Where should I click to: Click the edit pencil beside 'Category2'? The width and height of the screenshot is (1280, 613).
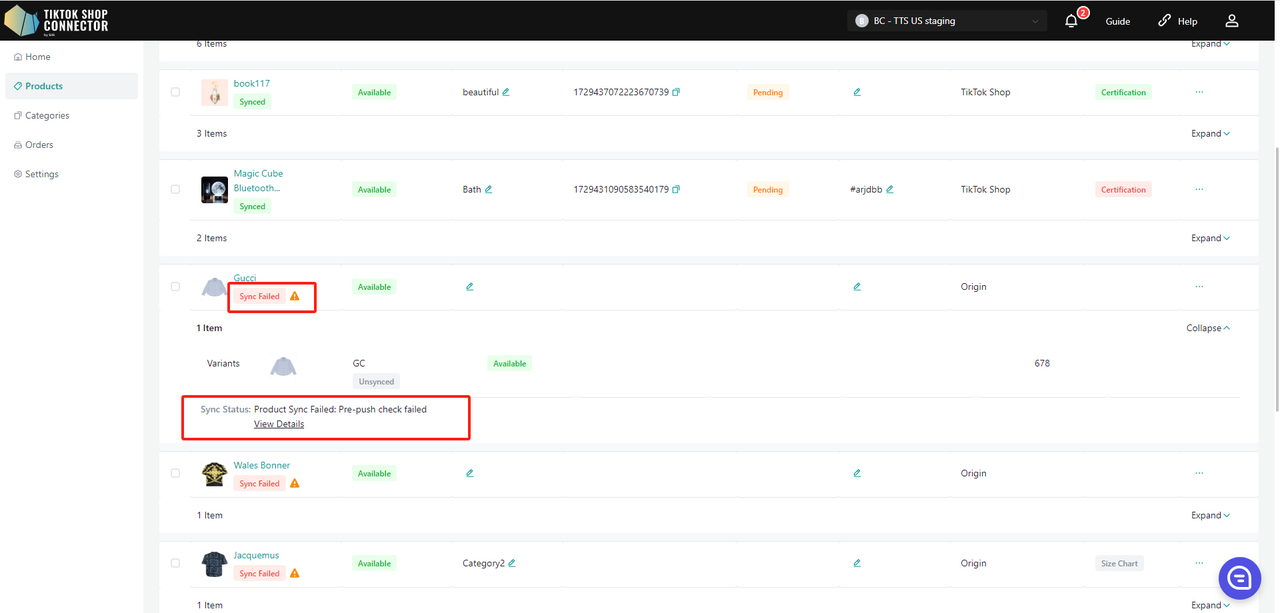pos(511,563)
